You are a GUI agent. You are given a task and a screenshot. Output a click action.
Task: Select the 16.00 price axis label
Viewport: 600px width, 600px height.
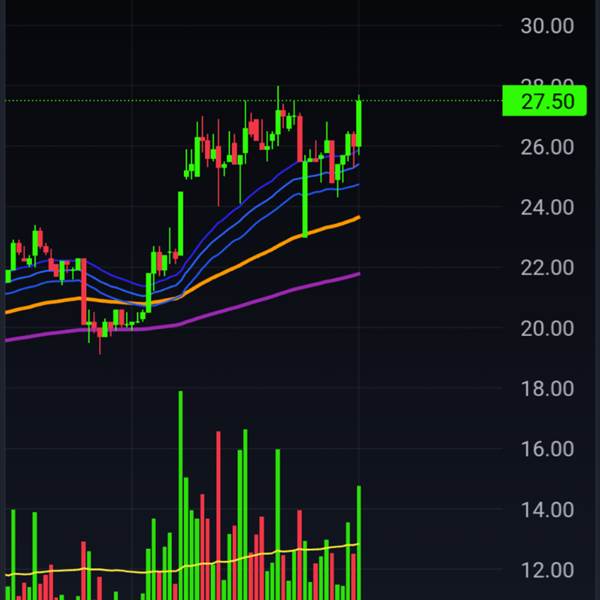[x=547, y=449]
